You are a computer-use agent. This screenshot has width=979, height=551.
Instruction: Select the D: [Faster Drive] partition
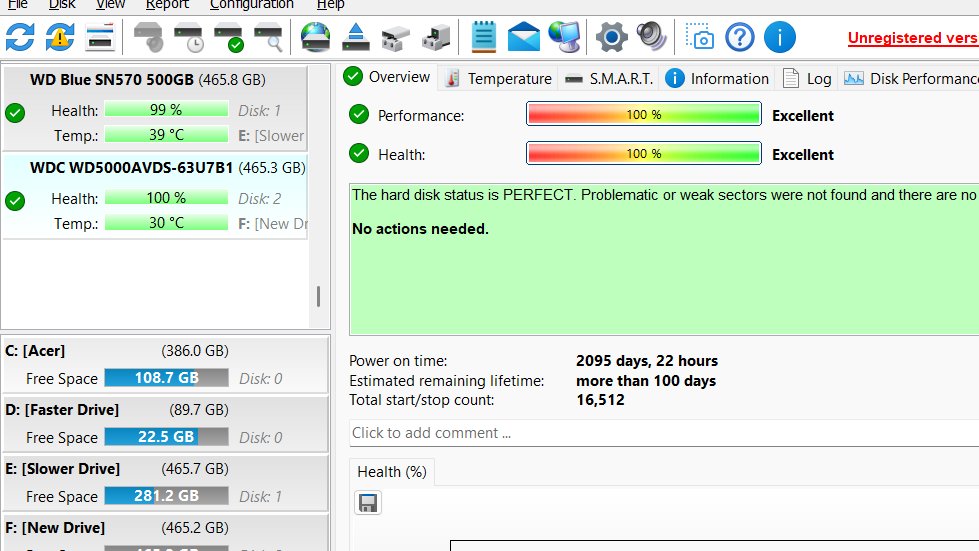coord(165,424)
